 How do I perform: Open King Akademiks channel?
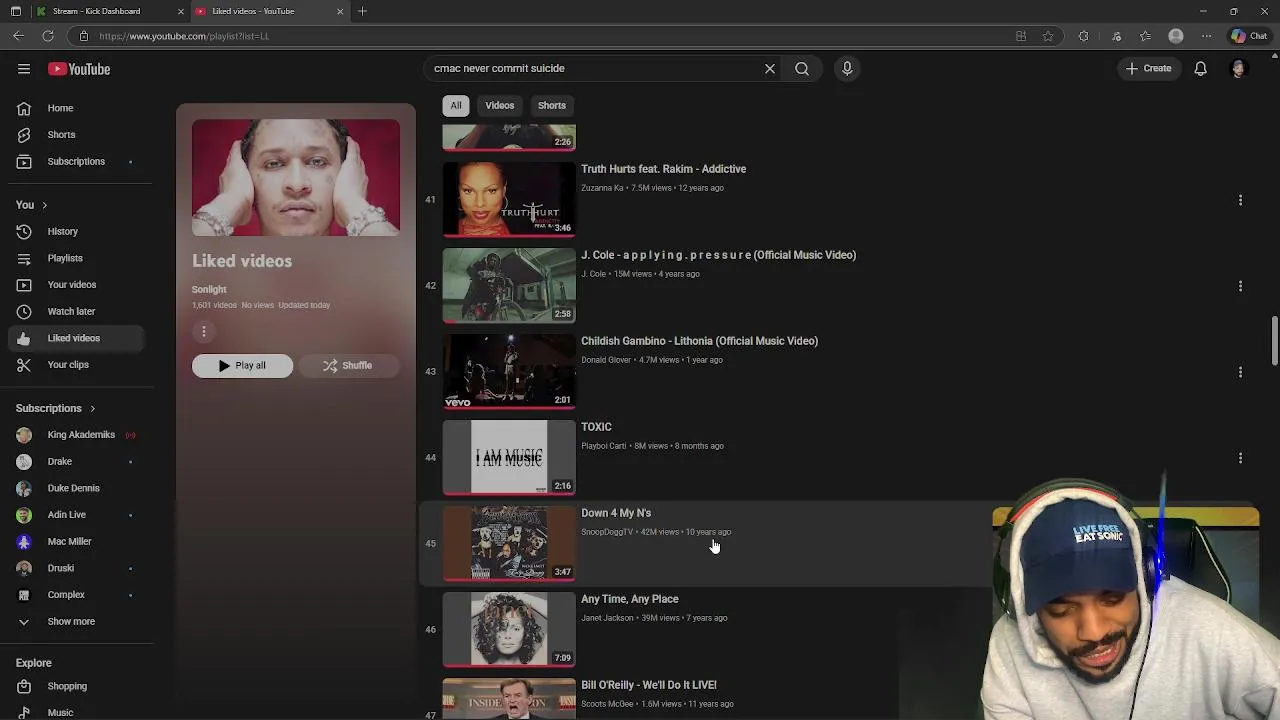80,435
